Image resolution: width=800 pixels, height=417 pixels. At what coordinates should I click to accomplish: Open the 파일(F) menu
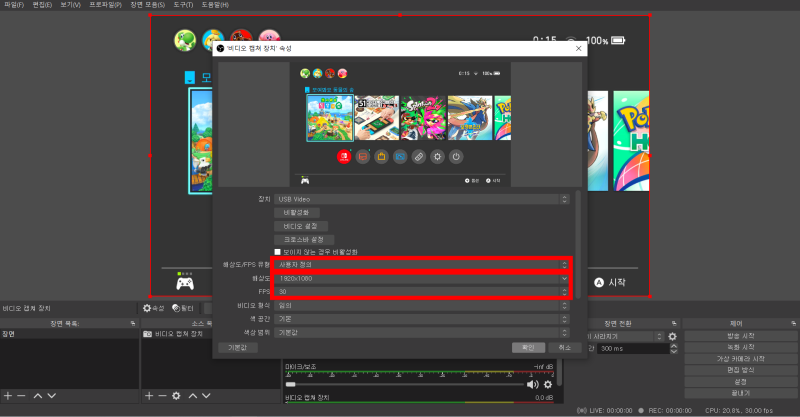click(x=14, y=5)
